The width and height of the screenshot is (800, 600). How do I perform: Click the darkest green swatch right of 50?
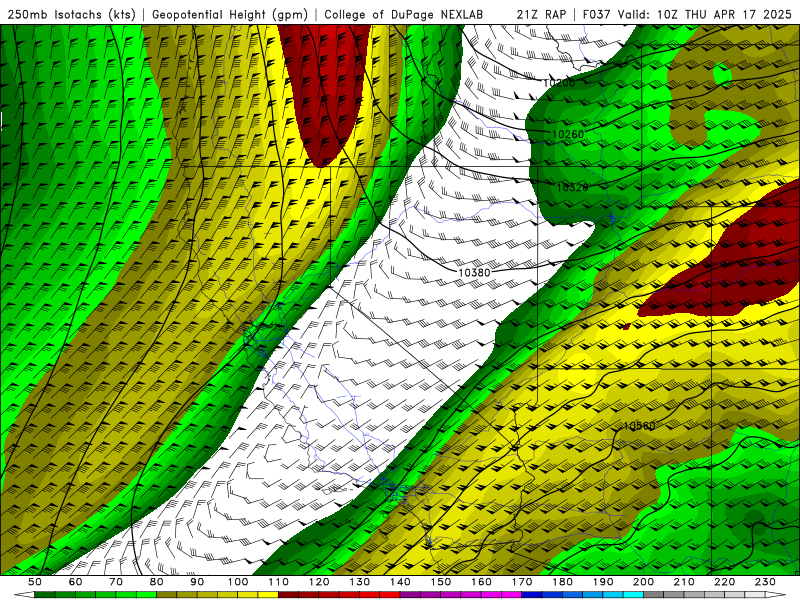point(45,595)
